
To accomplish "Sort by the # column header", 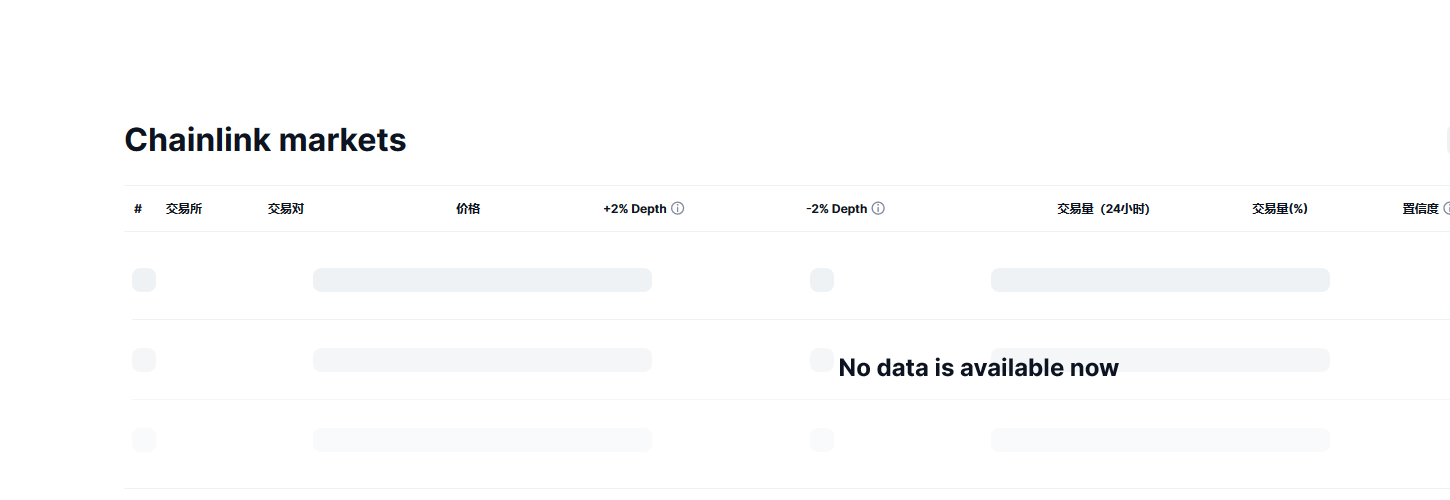I will 138,209.
